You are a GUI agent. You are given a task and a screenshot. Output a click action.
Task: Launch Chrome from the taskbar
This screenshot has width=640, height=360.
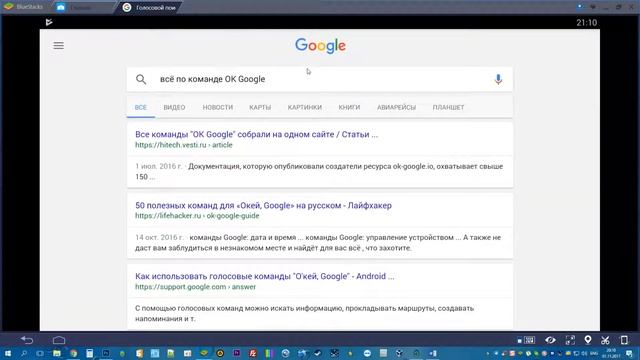point(73,353)
